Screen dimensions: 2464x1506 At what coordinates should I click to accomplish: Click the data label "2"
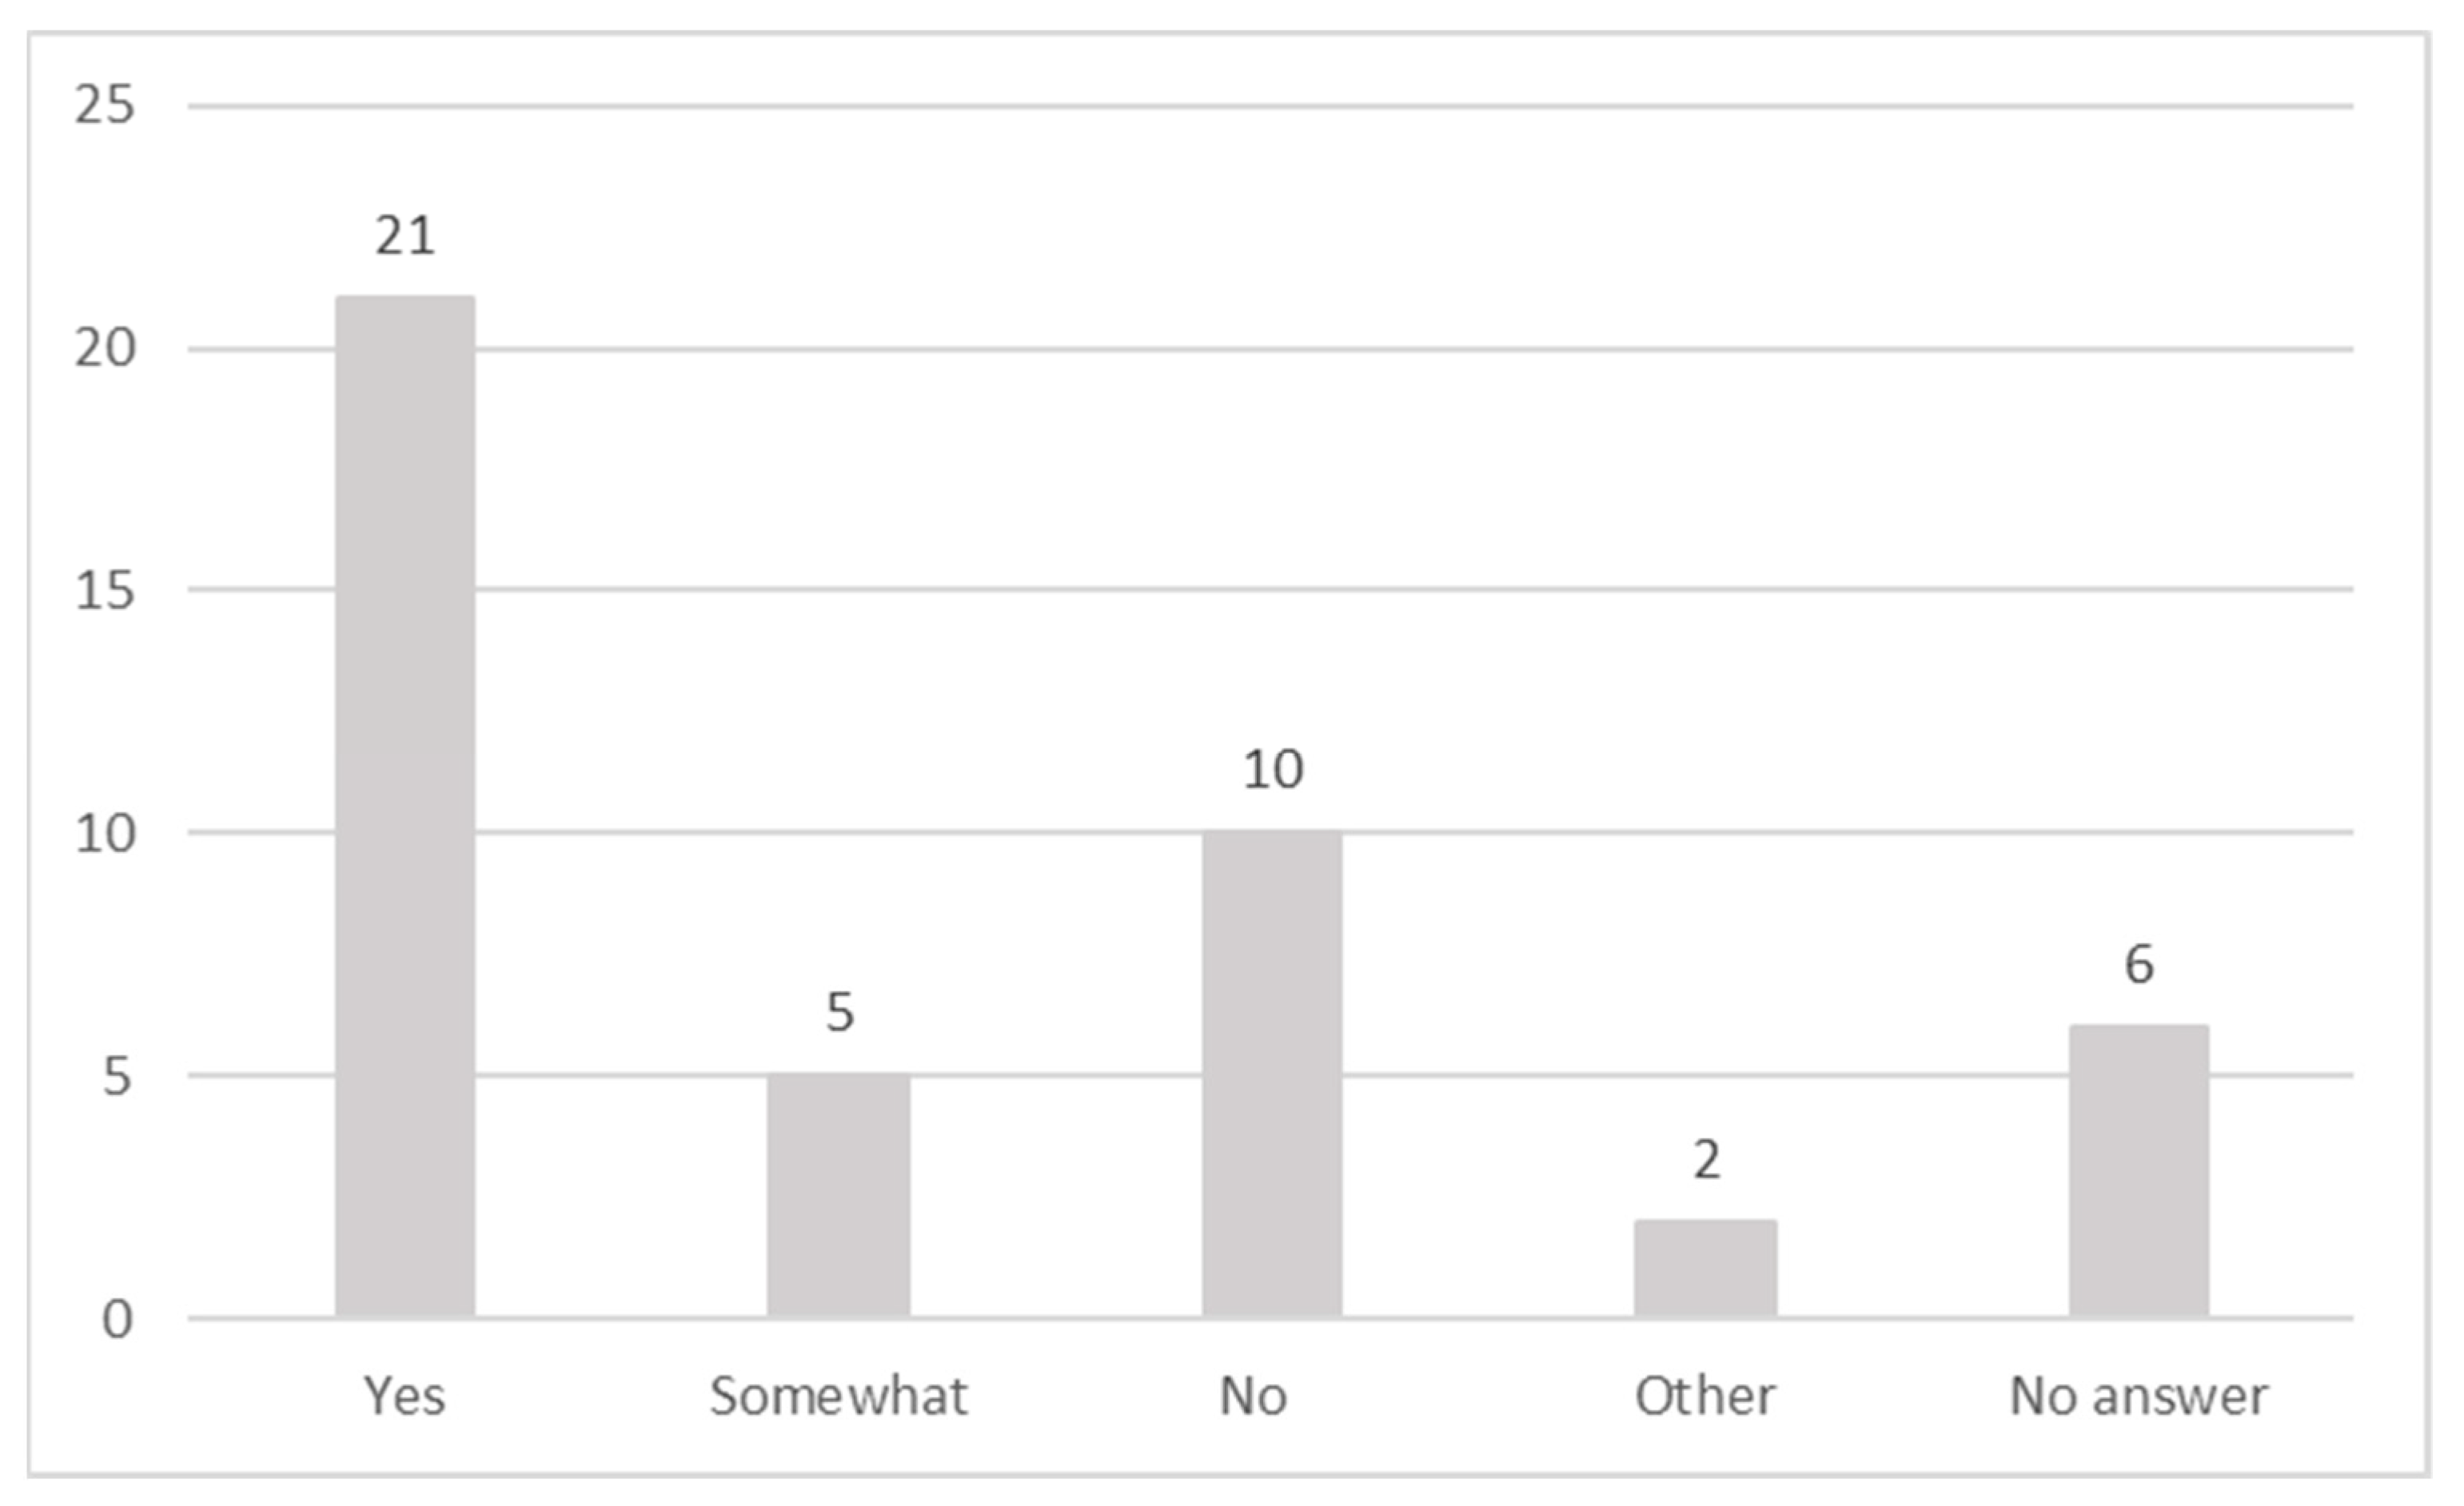point(1707,1160)
